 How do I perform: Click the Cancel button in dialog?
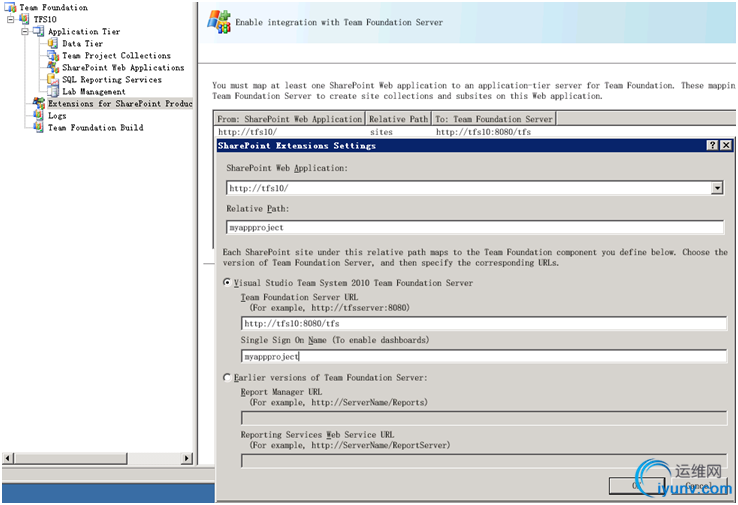(698, 486)
